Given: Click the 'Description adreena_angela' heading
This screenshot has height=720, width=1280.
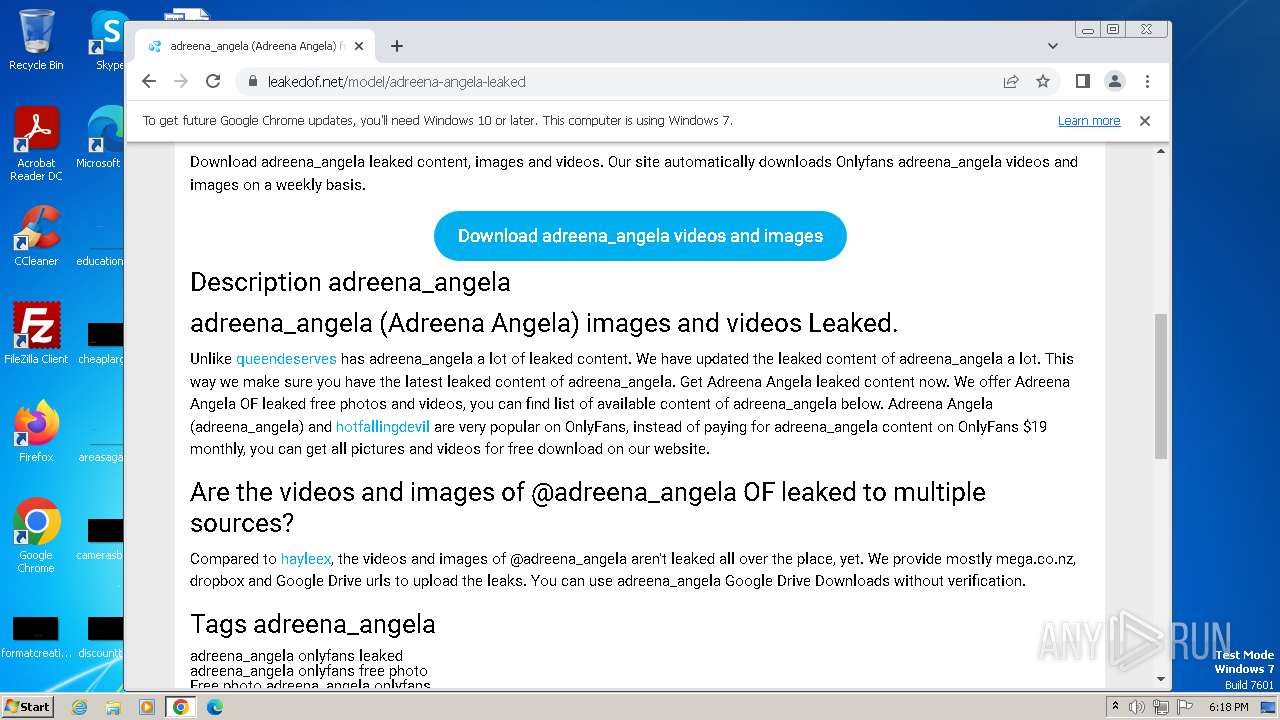Looking at the screenshot, I should [x=350, y=282].
